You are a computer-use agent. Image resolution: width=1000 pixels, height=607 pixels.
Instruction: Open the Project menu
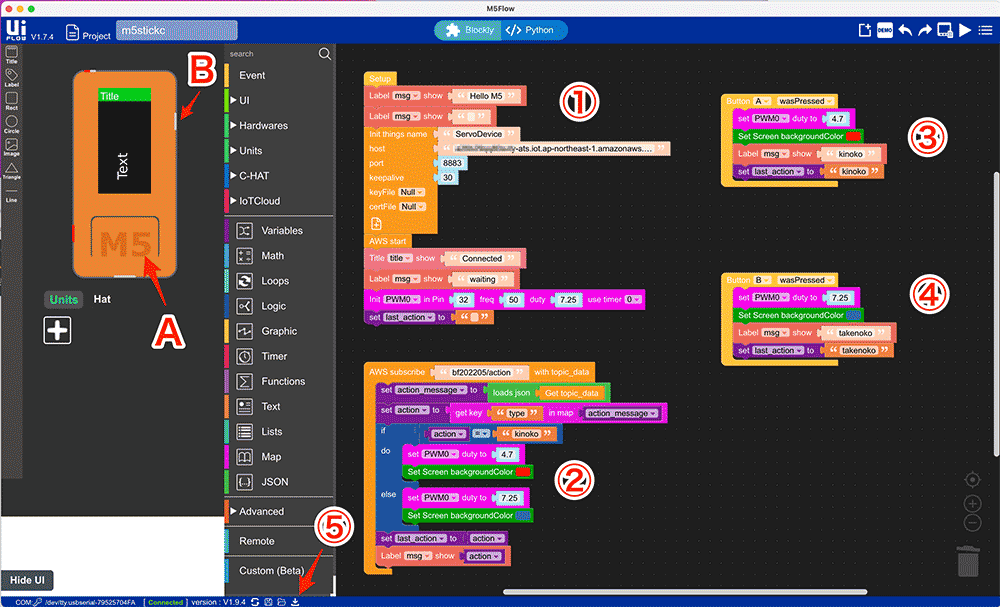click(x=88, y=33)
